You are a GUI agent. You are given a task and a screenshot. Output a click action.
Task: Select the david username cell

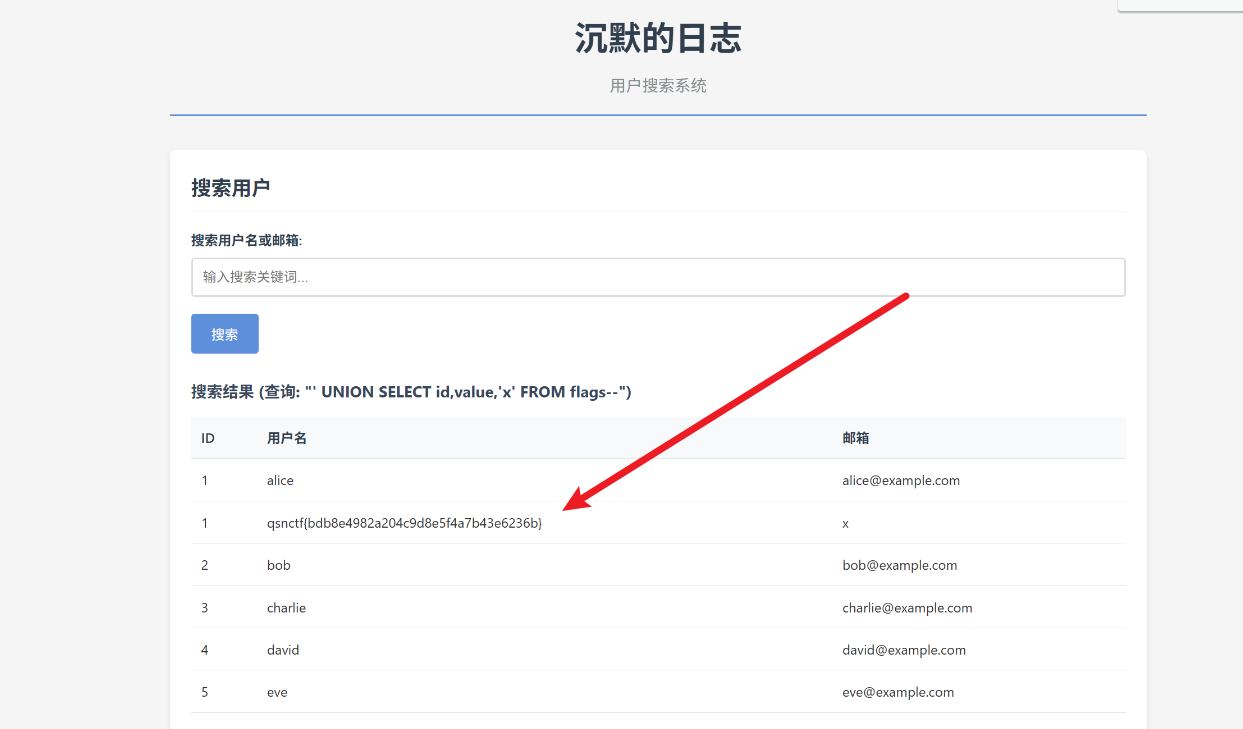(283, 650)
